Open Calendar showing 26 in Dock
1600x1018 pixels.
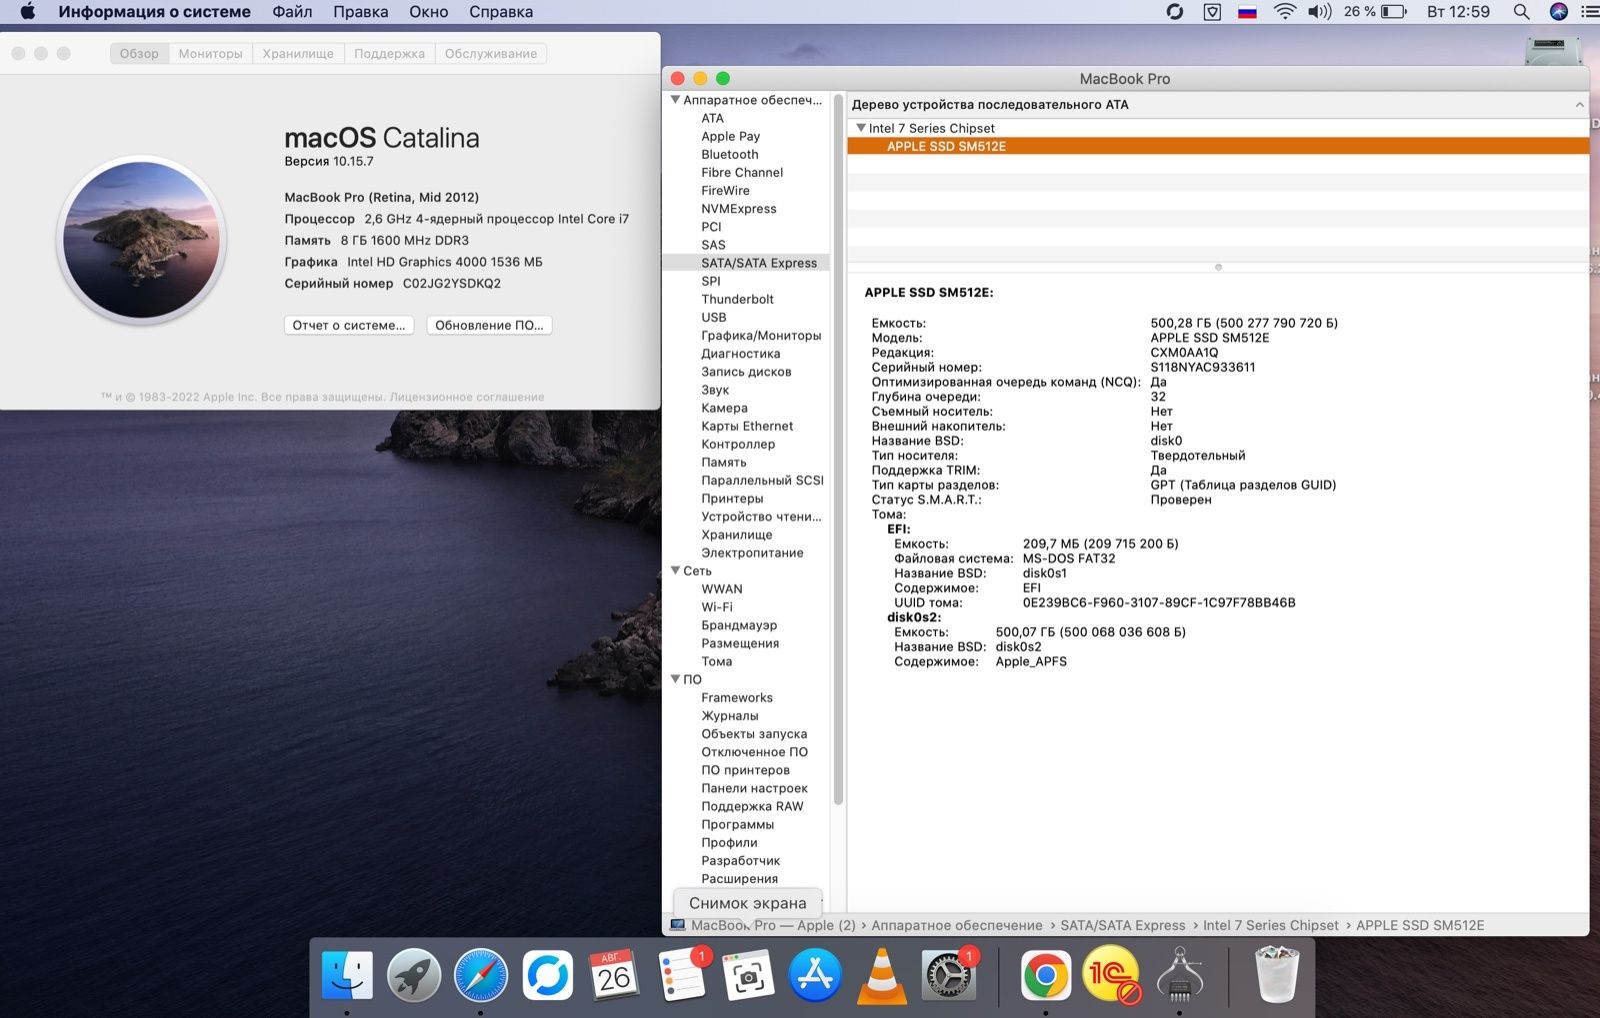614,975
